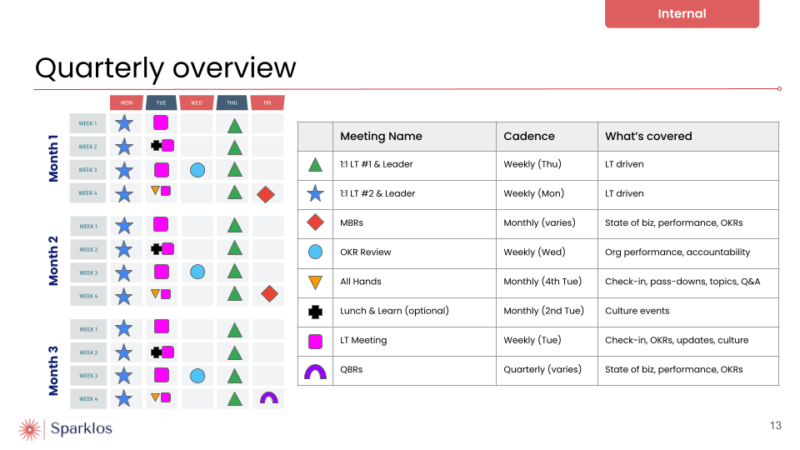800x450 pixels.
Task: Click the blue circle OKR Review legend icon
Action: (315, 252)
